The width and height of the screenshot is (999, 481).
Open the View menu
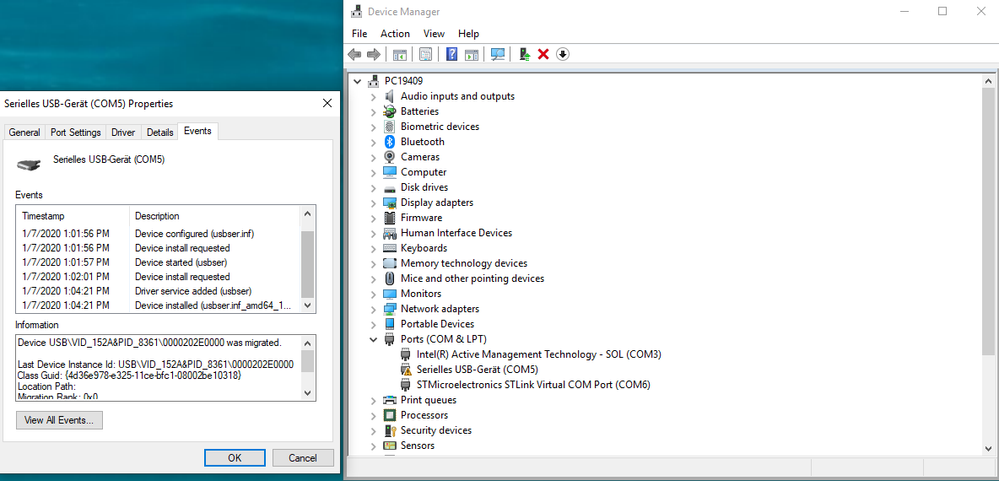434,34
